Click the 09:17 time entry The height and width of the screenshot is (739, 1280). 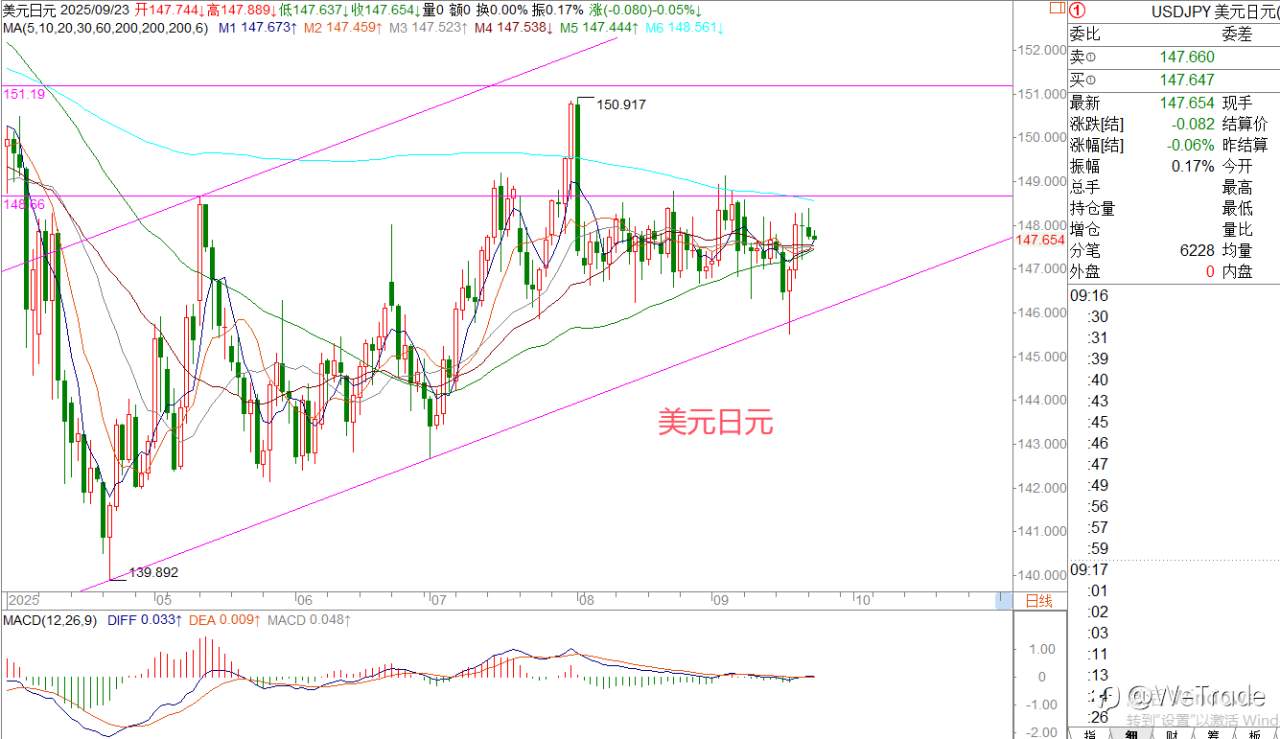tap(1089, 569)
